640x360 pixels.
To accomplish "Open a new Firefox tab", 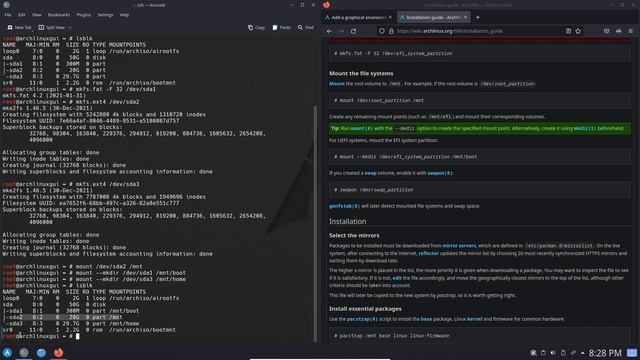I will click(478, 18).
